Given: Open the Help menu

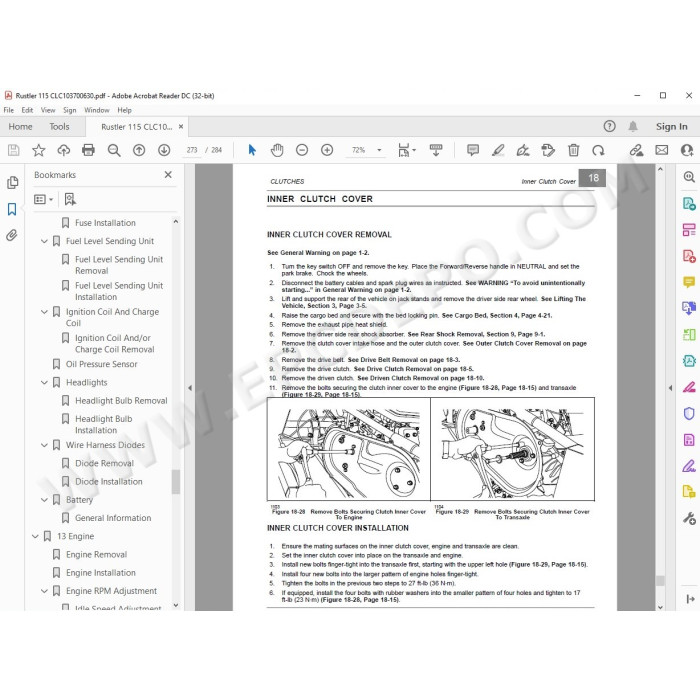Looking at the screenshot, I should (125, 110).
